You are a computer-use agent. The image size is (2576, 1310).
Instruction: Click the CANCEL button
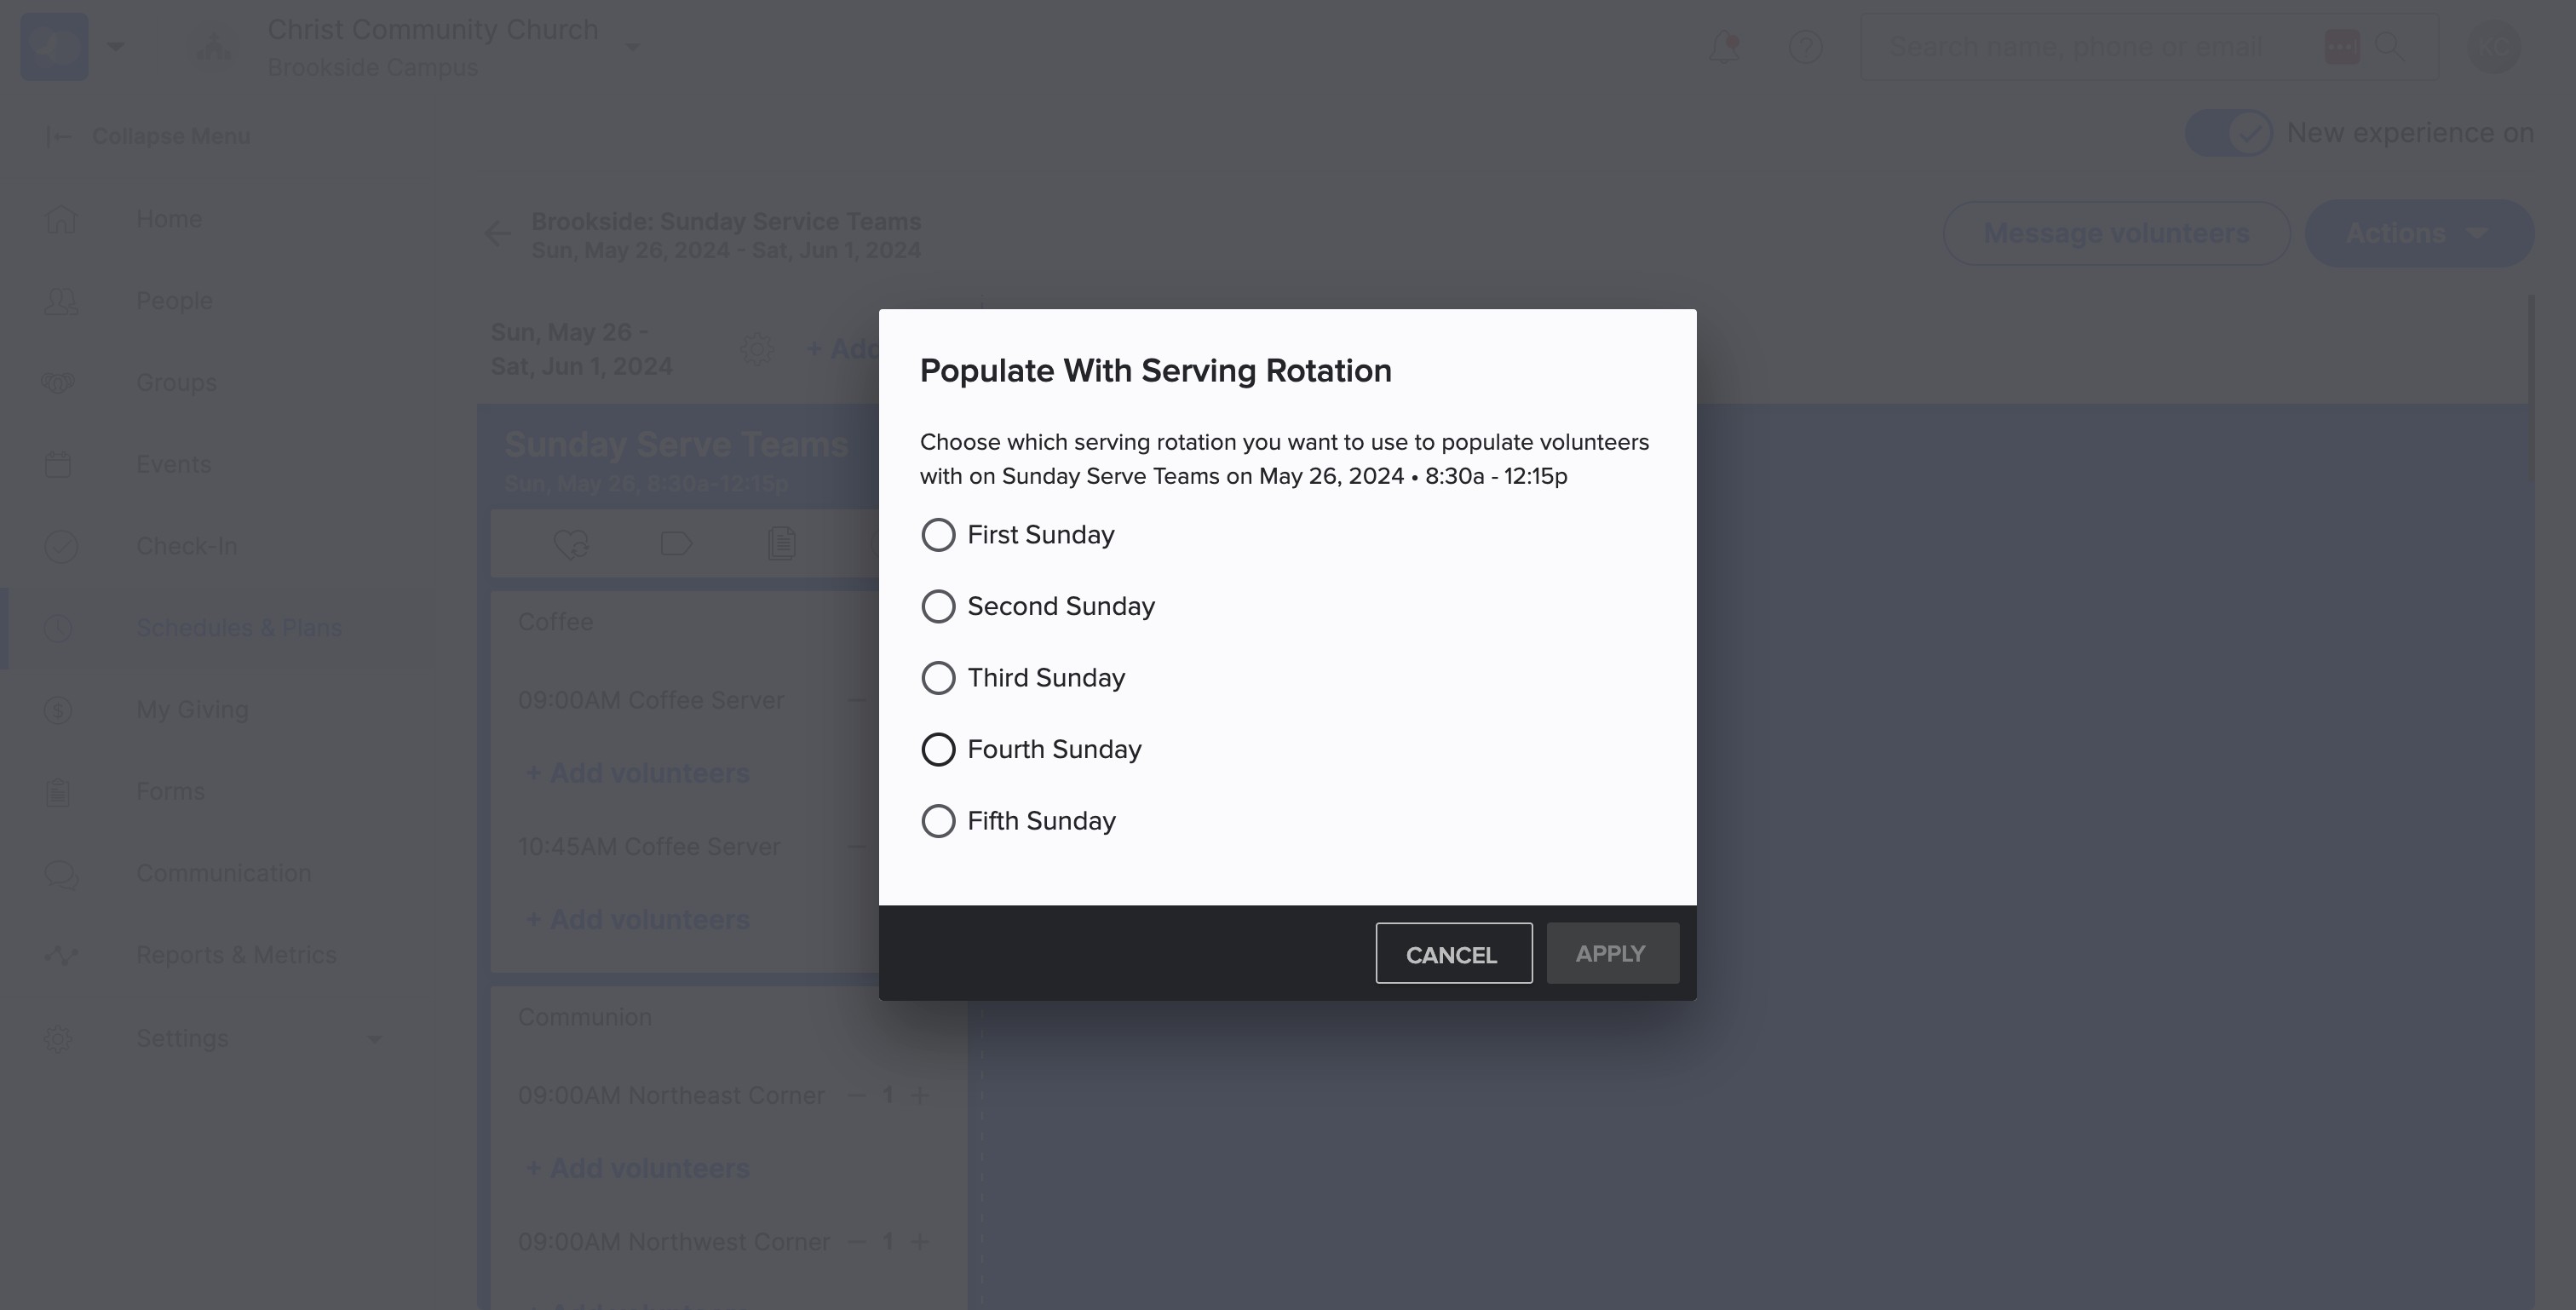click(1453, 953)
